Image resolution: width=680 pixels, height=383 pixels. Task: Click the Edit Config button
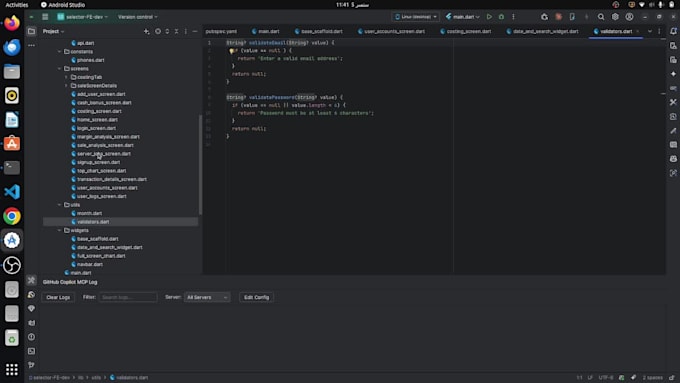point(256,297)
